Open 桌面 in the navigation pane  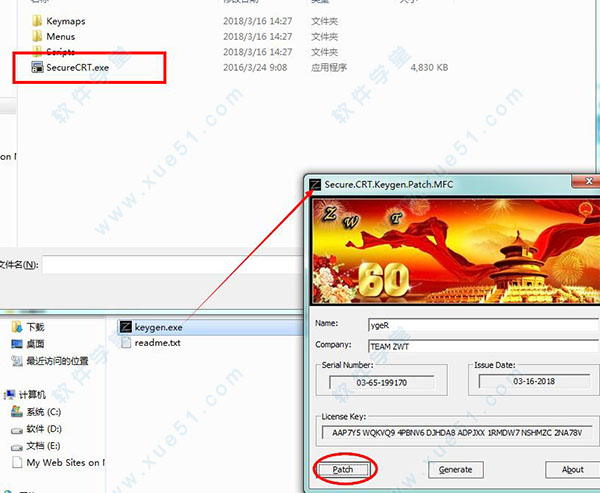(x=36, y=344)
